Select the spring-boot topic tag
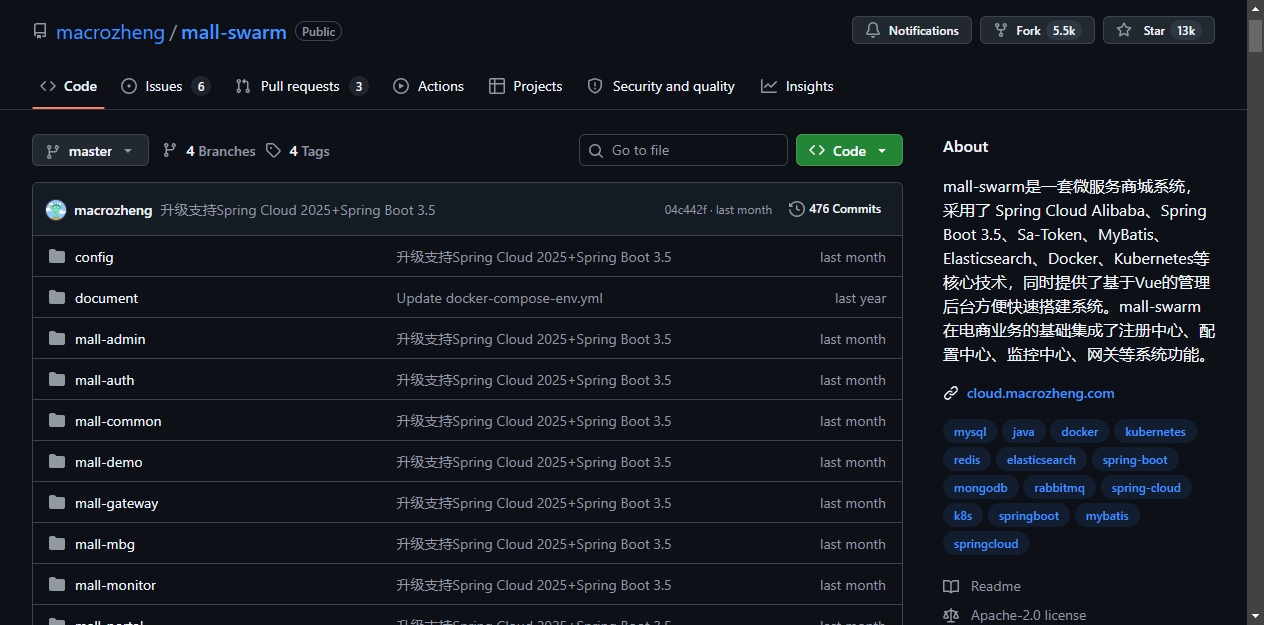 point(1135,460)
